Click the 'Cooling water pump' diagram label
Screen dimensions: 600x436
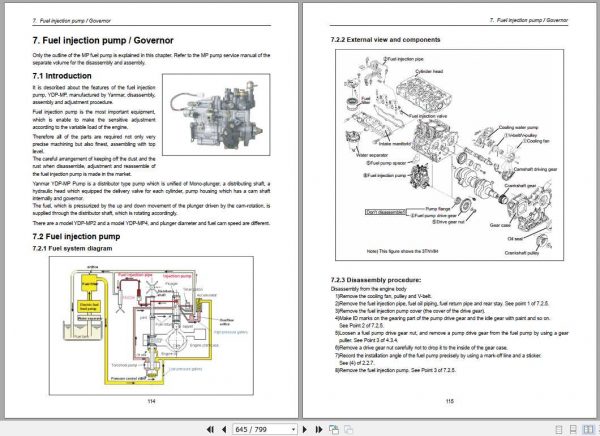tap(518, 127)
